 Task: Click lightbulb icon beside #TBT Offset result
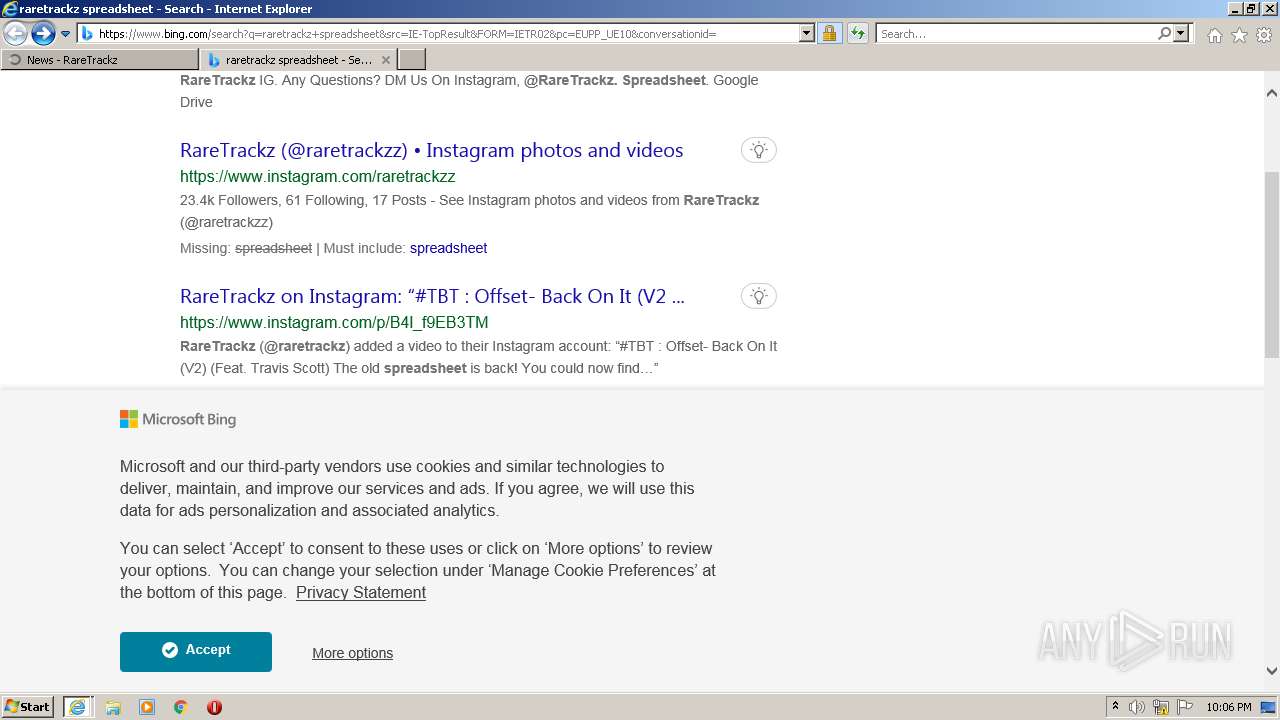point(759,296)
